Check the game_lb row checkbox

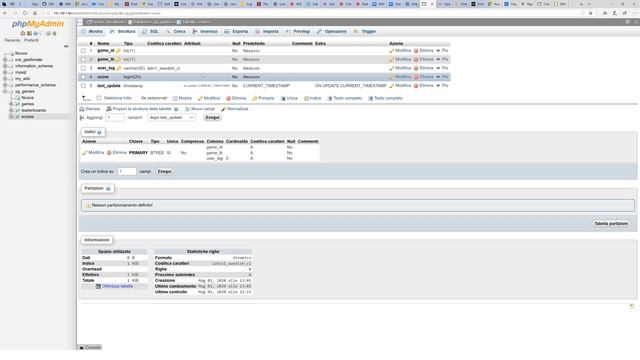point(83,60)
